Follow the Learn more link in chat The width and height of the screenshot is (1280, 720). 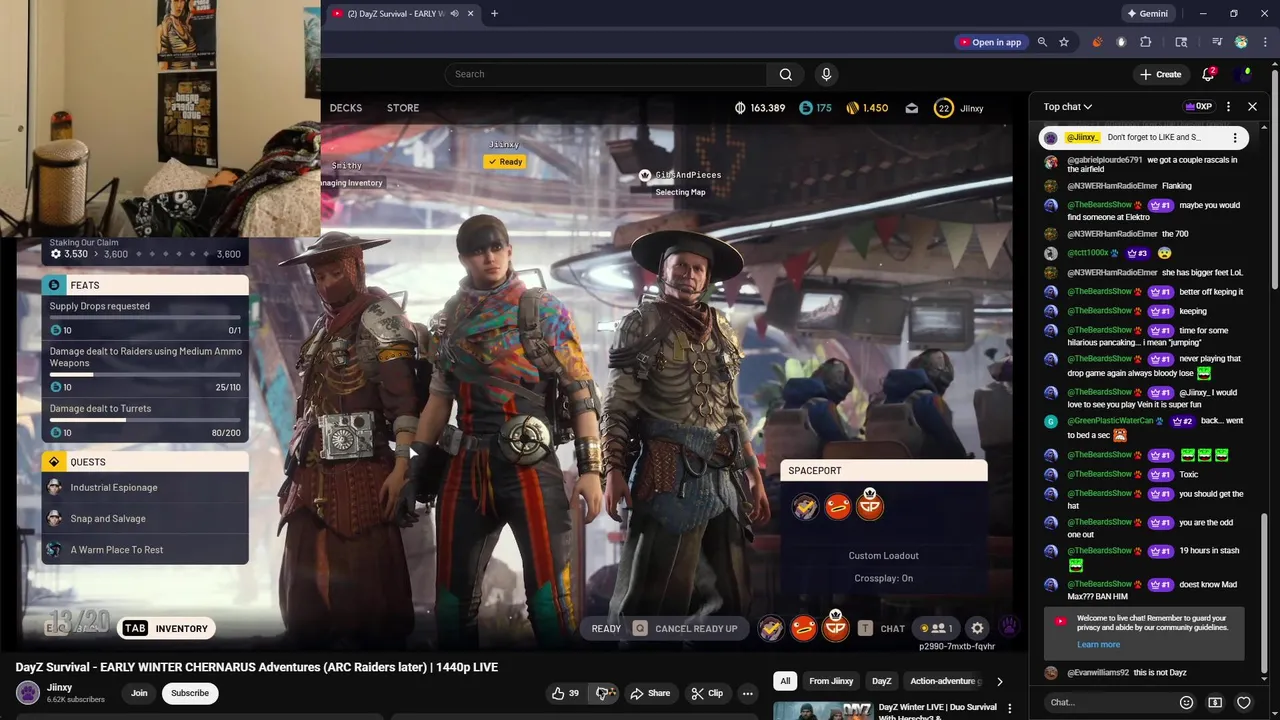point(1098,645)
